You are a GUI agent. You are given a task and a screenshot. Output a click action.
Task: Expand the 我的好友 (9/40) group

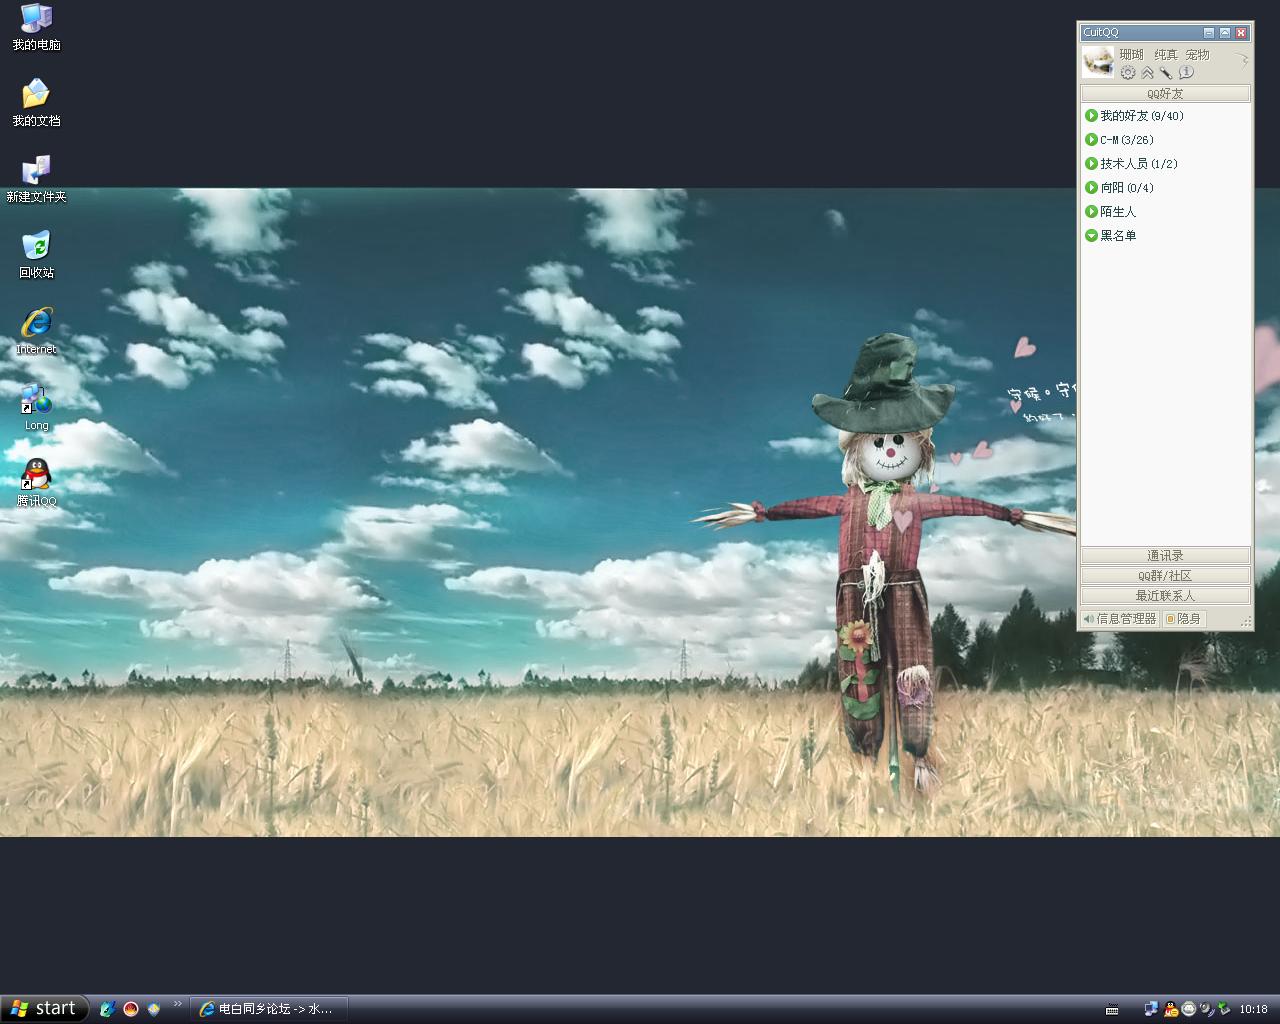[x=1140, y=116]
